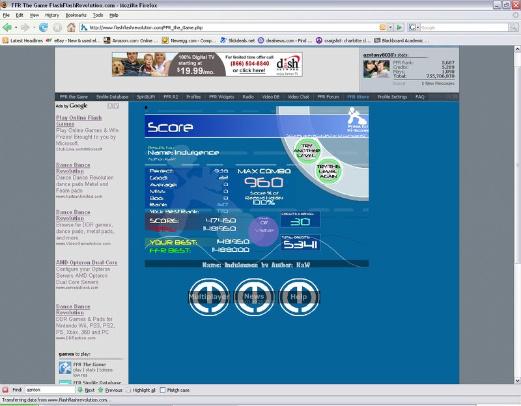Close the Find bar with red X
The width and height of the screenshot is (521, 406).
tap(5, 390)
